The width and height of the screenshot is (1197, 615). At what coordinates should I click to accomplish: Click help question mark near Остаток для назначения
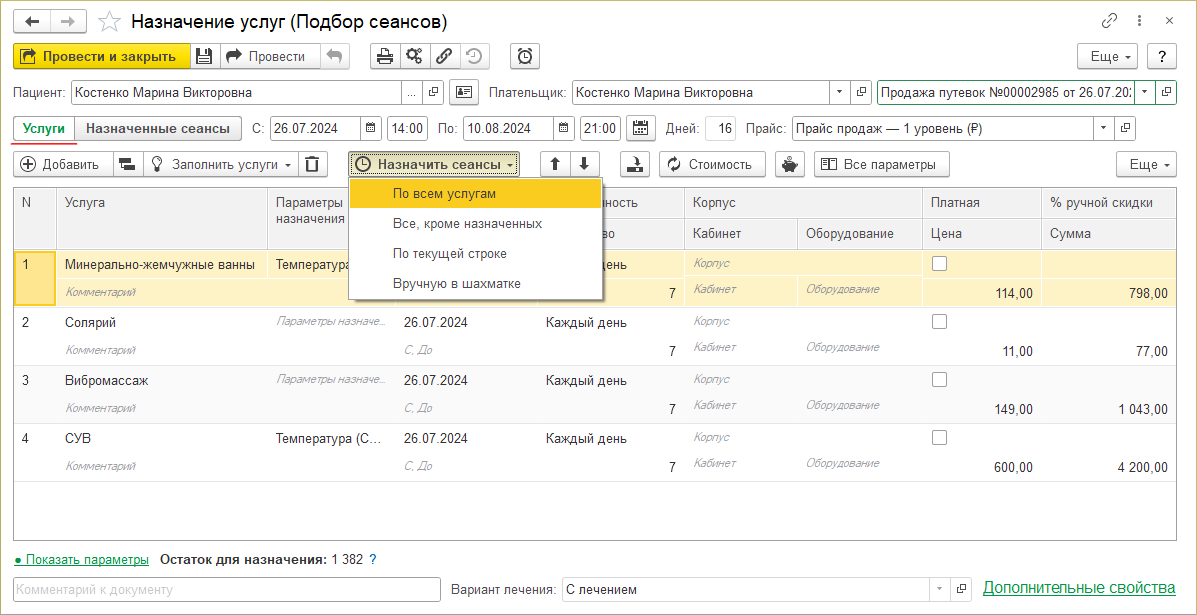tap(373, 559)
